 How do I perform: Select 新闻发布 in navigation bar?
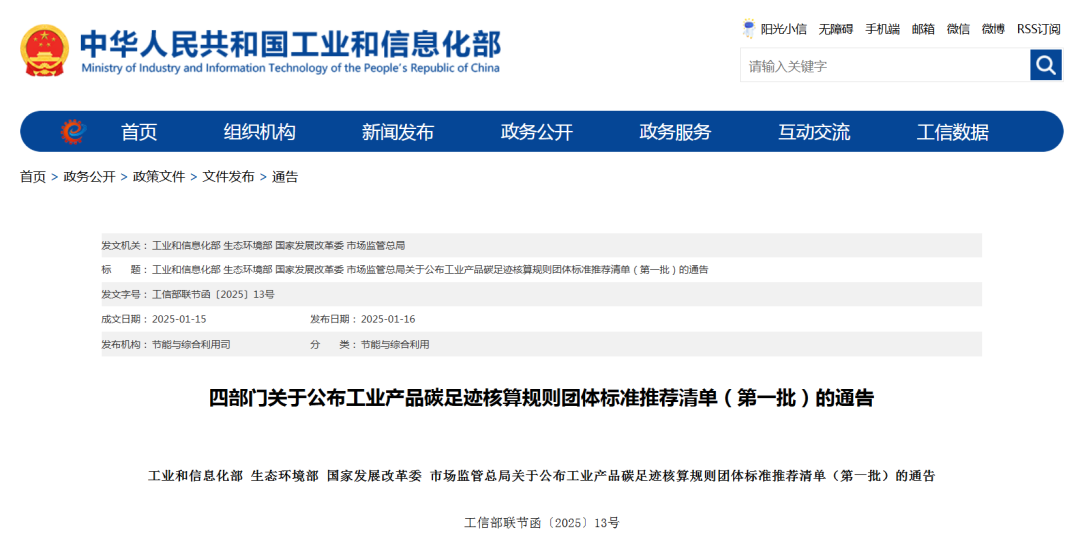click(x=398, y=132)
